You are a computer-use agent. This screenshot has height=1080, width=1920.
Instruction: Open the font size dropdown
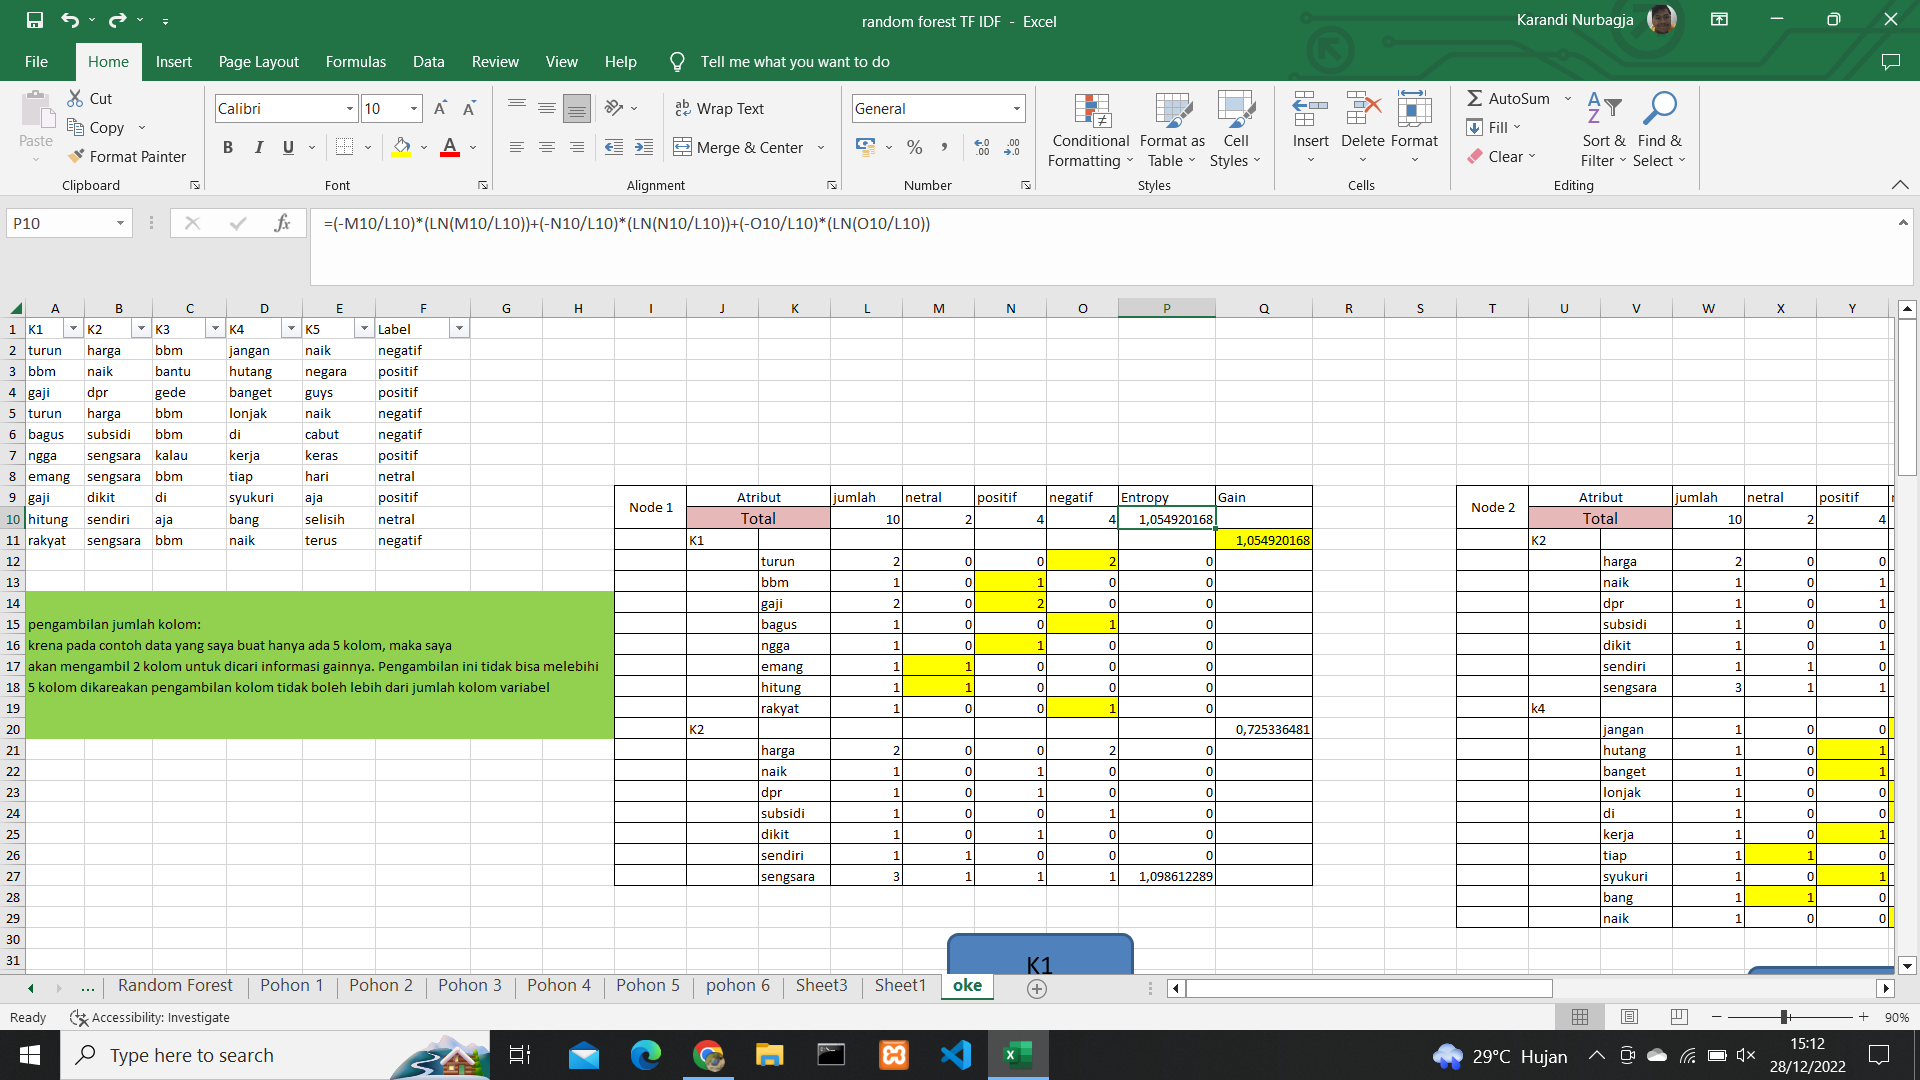[x=414, y=108]
